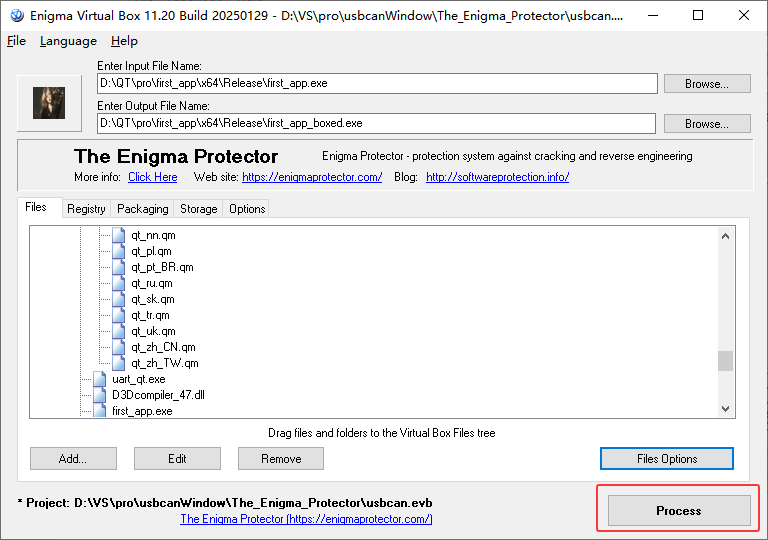Click the Enter Output File Name field
768x540 pixels.
coord(376,123)
